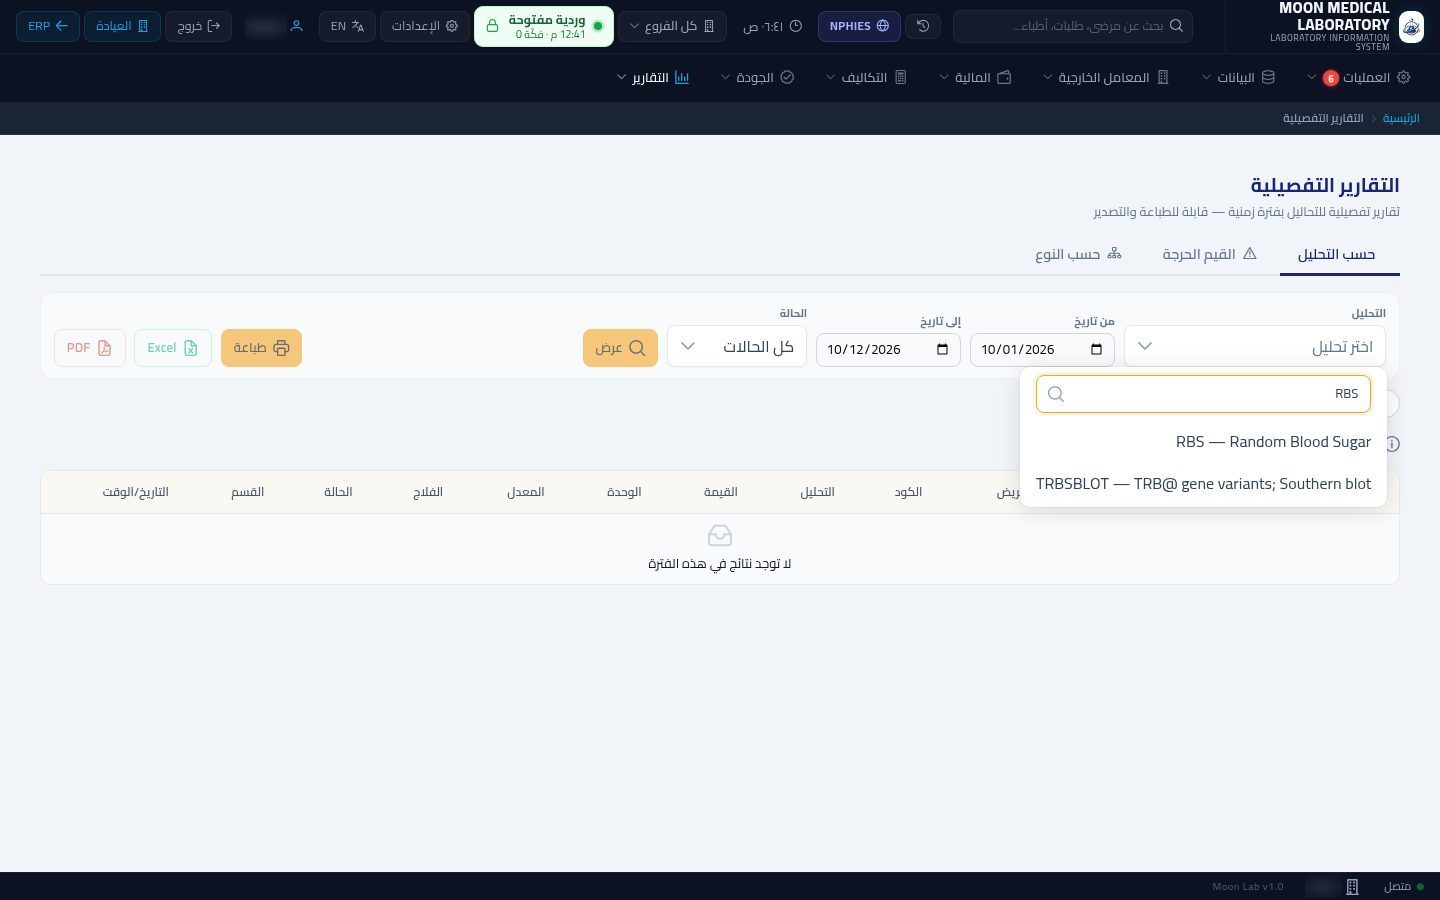
Task: Expand the المالية finance menu
Action: pos(975,77)
